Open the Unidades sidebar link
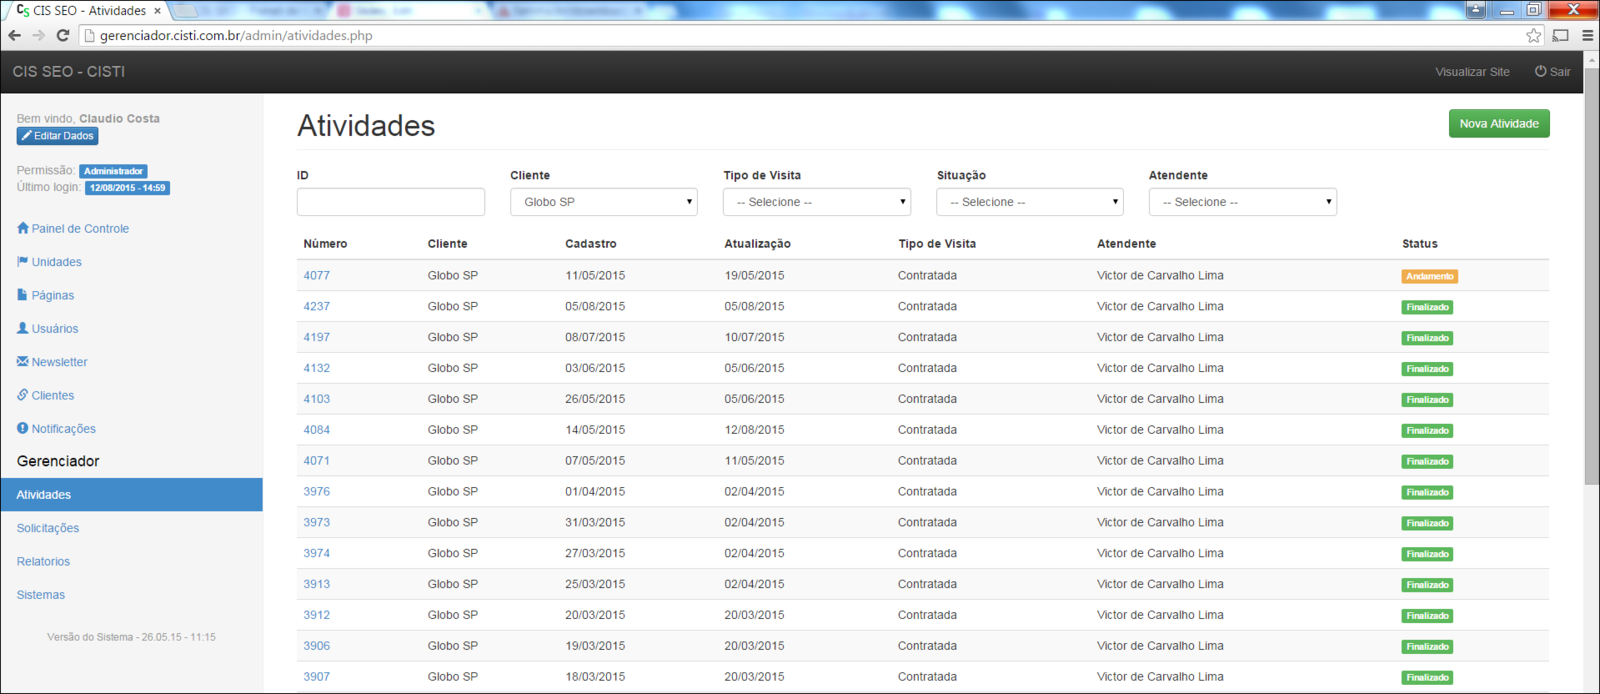This screenshot has width=1600, height=694. tap(57, 262)
